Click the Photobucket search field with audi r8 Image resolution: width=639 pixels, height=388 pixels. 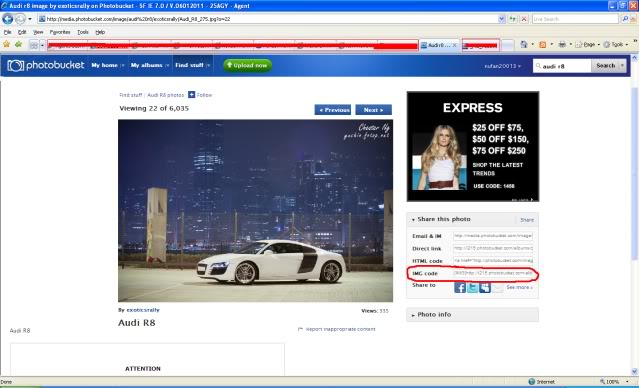562,66
